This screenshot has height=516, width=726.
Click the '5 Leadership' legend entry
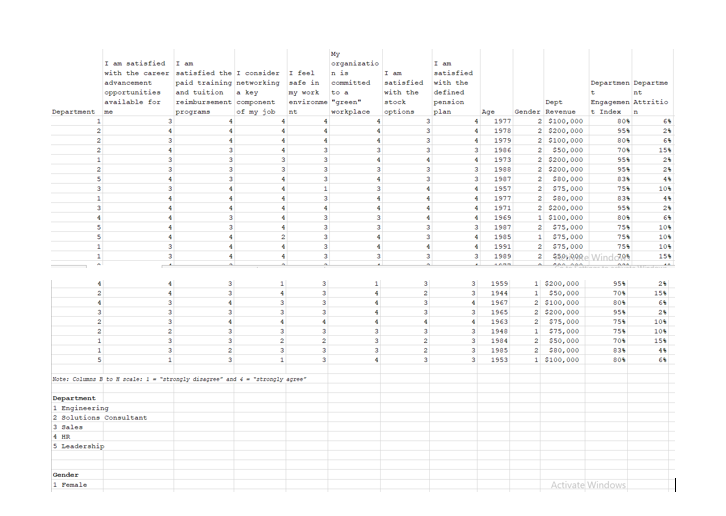[78, 446]
